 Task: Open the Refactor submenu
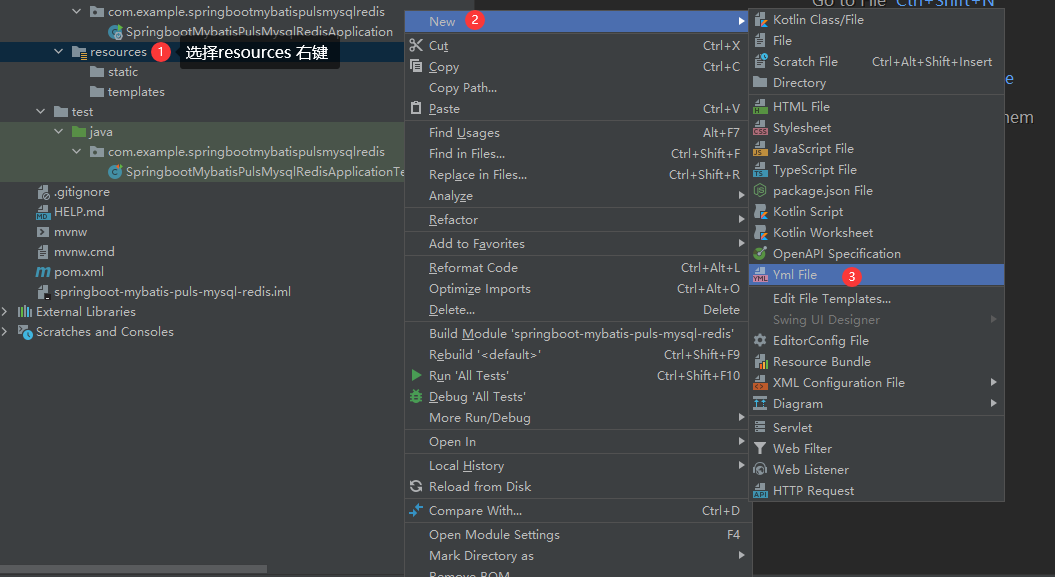tap(577, 220)
